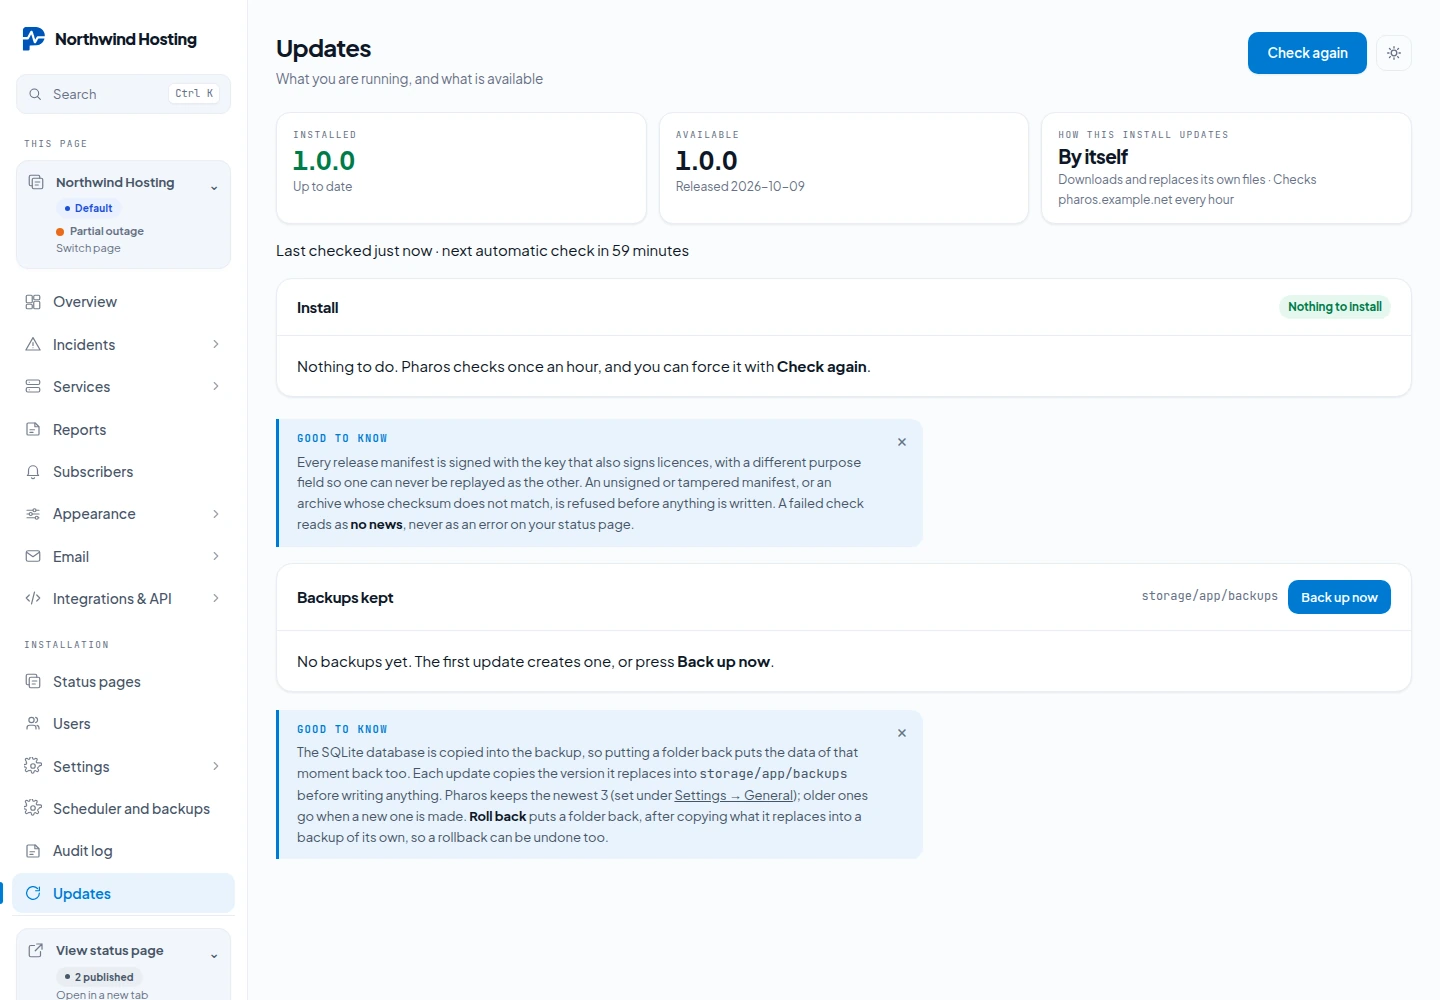Open the Overview page
Image resolution: width=1440 pixels, height=1000 pixels.
click(124, 302)
